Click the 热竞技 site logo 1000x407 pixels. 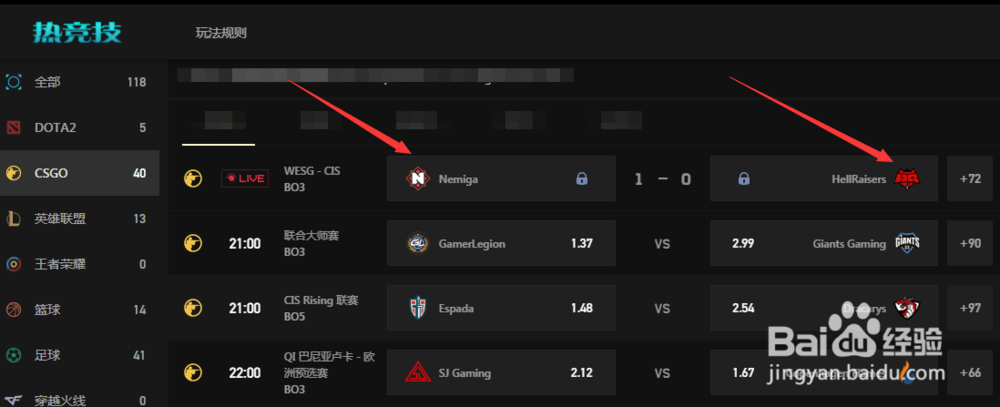click(x=77, y=32)
